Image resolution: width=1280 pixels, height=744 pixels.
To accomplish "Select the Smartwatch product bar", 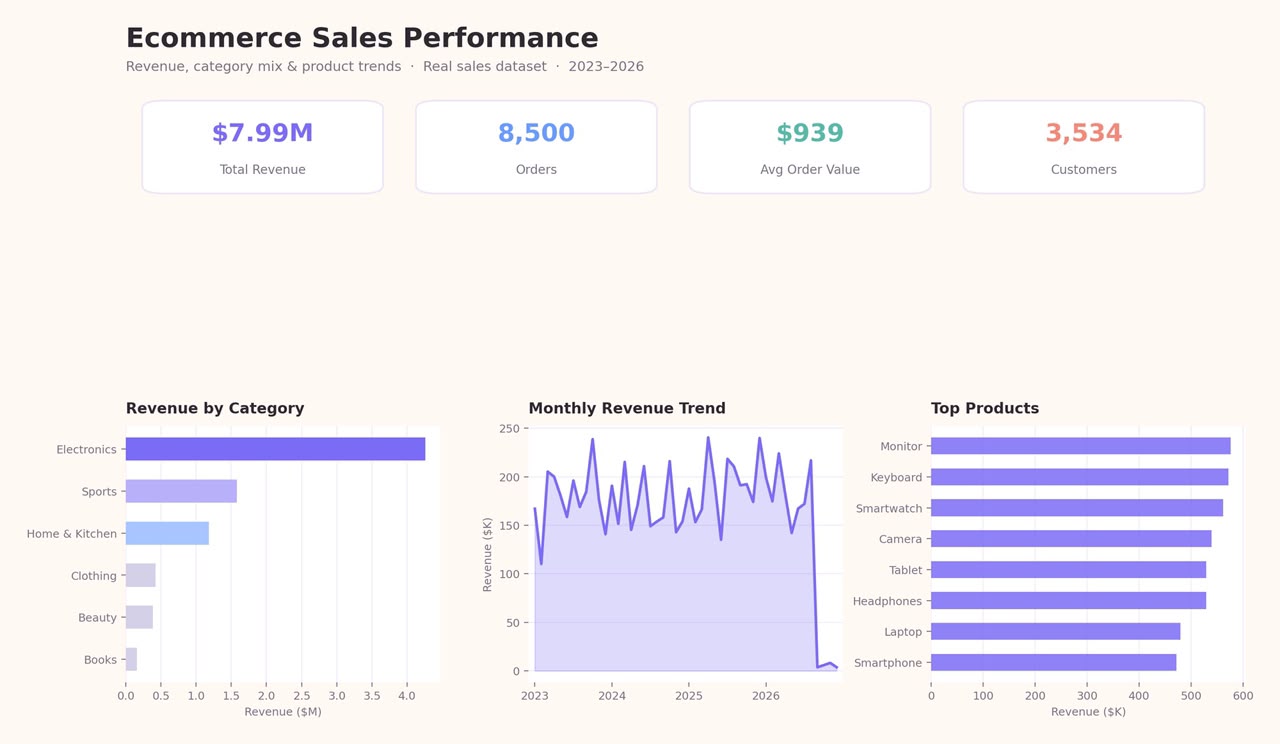I will coord(1077,508).
